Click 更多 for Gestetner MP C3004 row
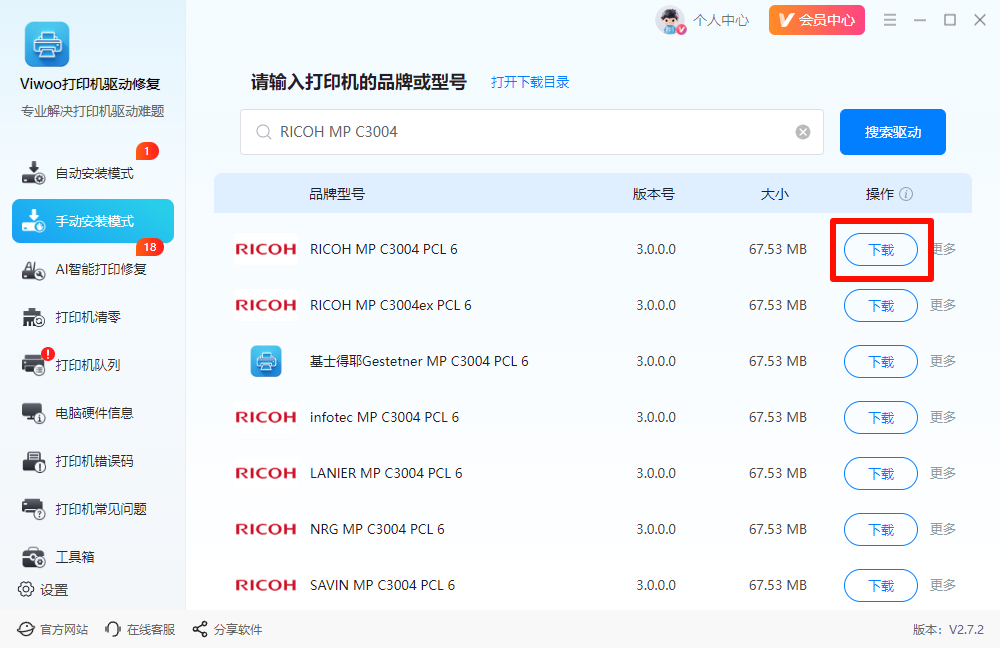The image size is (1000, 650). pos(943,361)
